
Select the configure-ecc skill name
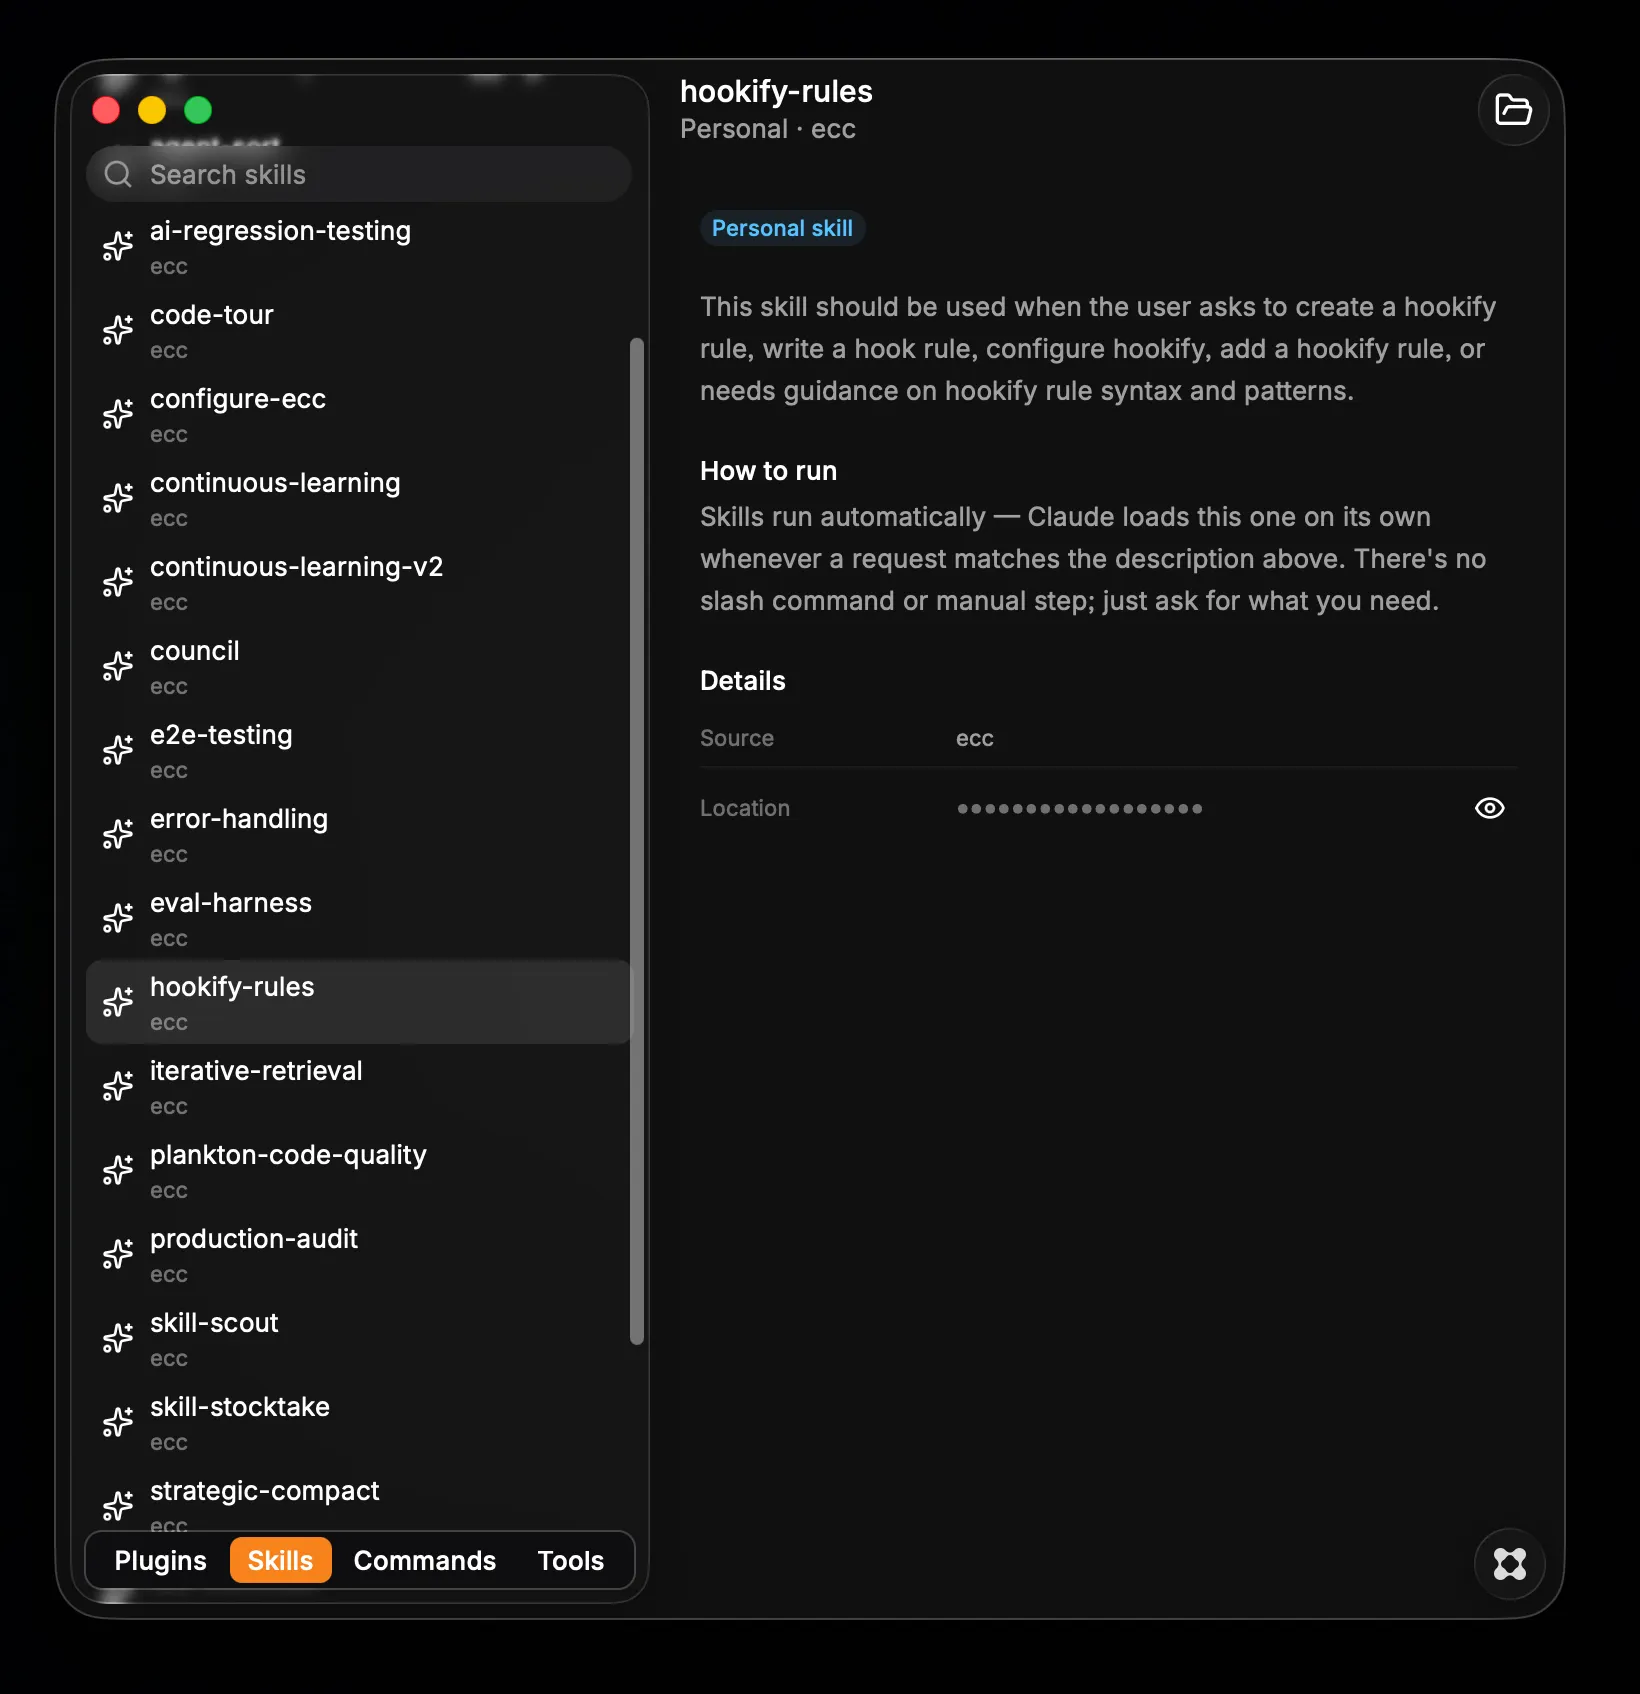pyautogui.click(x=238, y=399)
